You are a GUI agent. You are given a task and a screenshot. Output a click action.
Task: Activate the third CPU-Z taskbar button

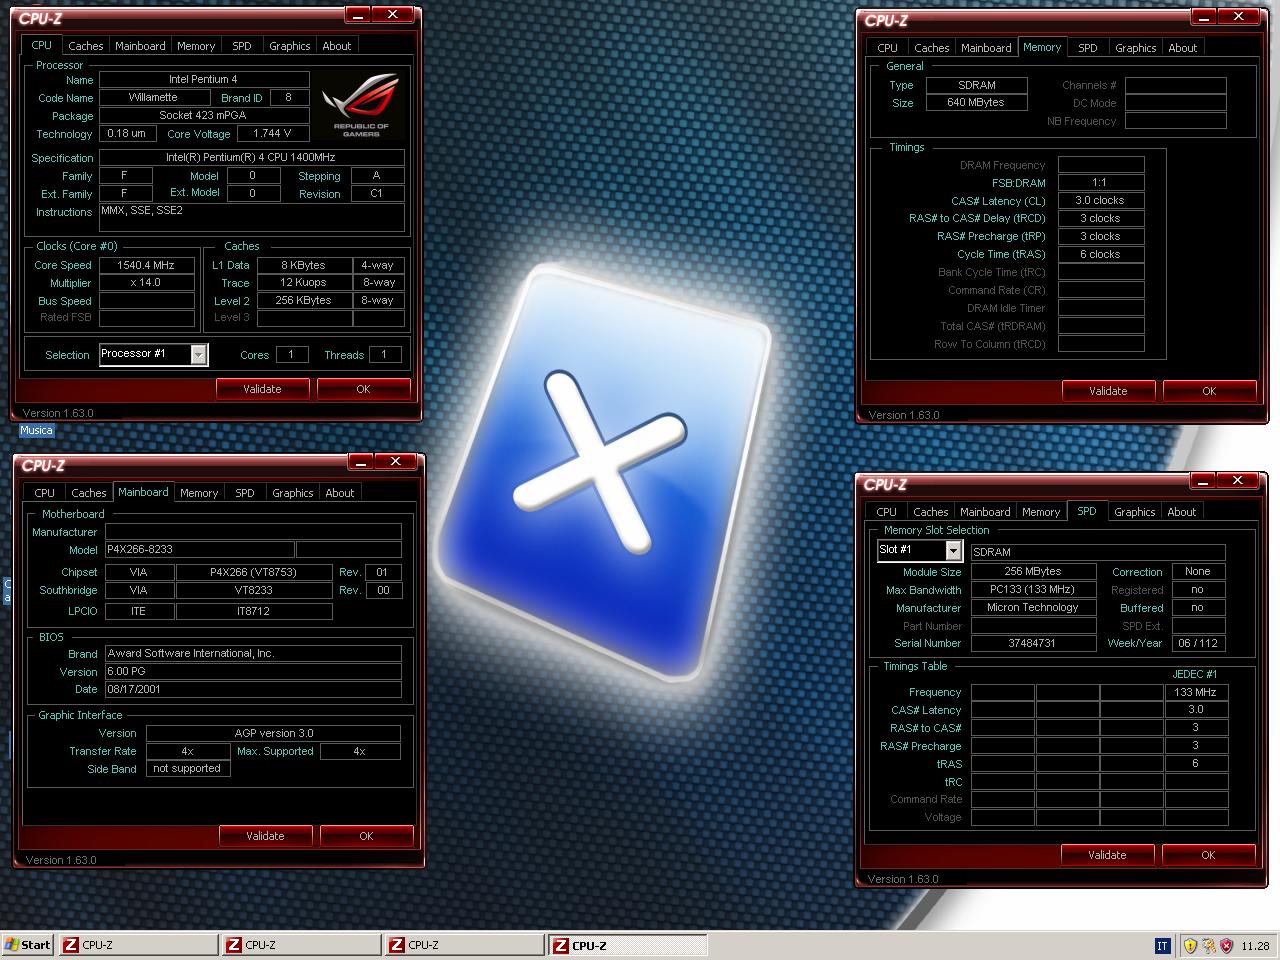tap(465, 945)
